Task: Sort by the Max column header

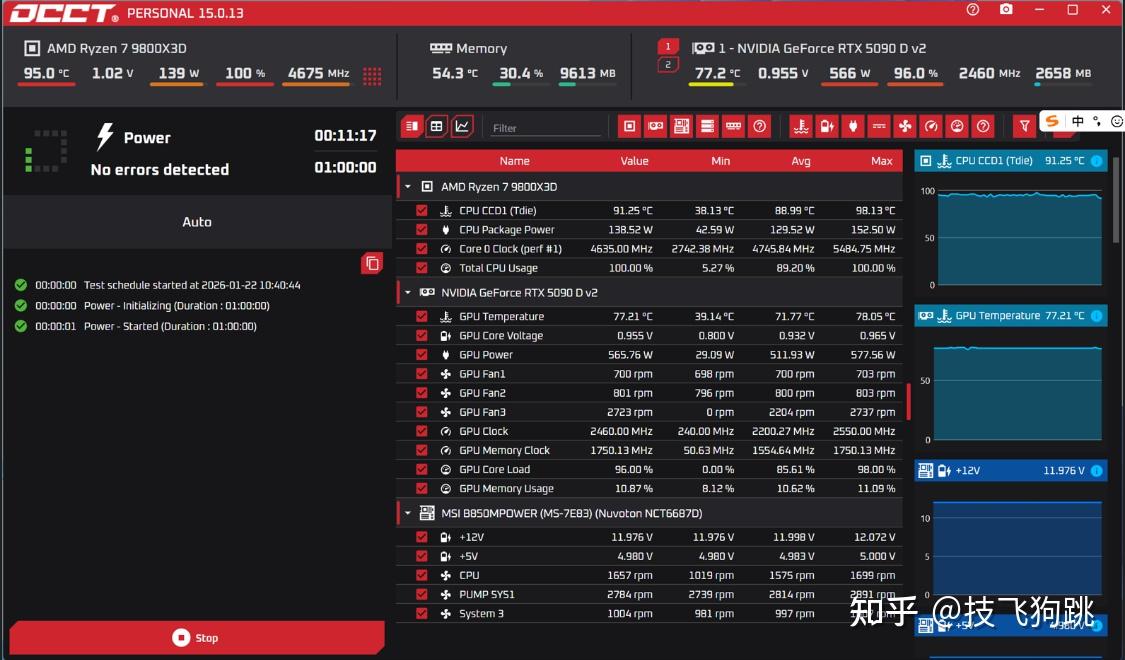Action: (882, 161)
